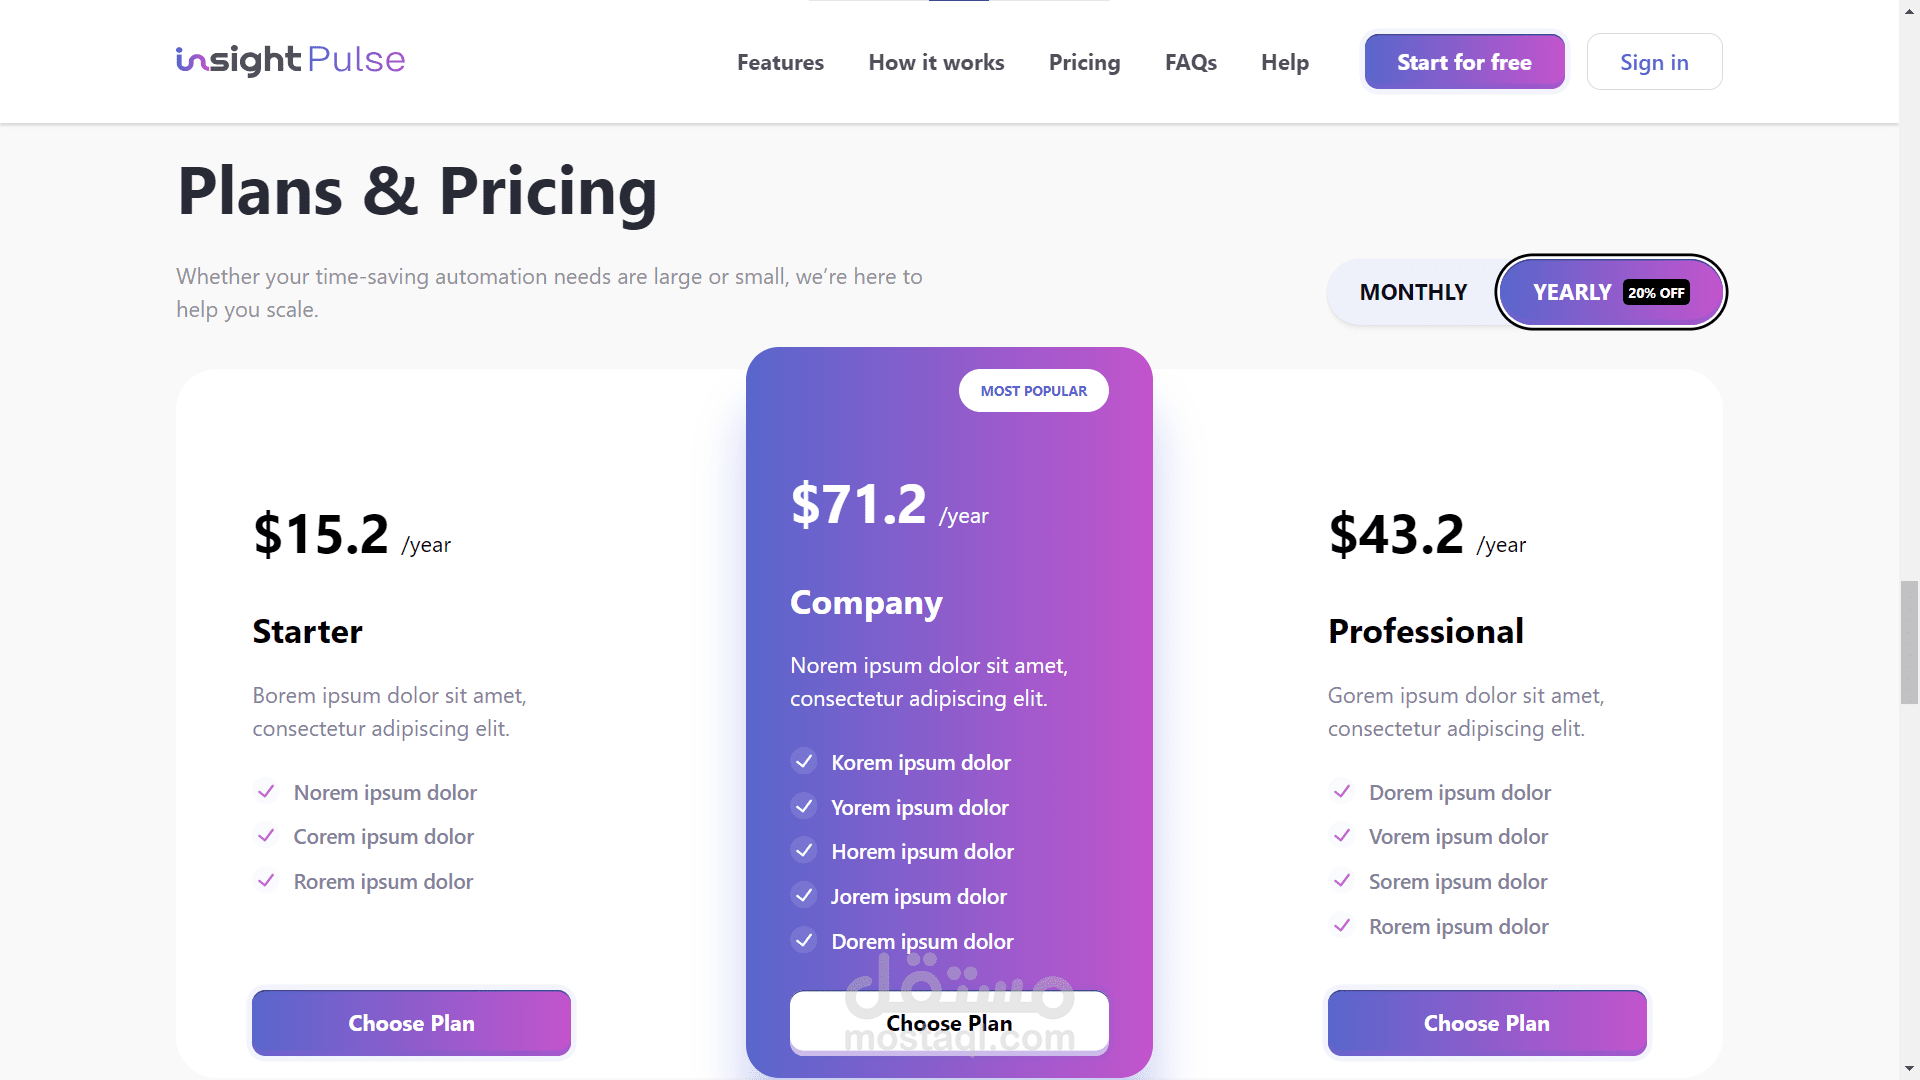Click checkmark icon beside Norem ipsum dolor
1920x1080 pixels.
coord(266,792)
